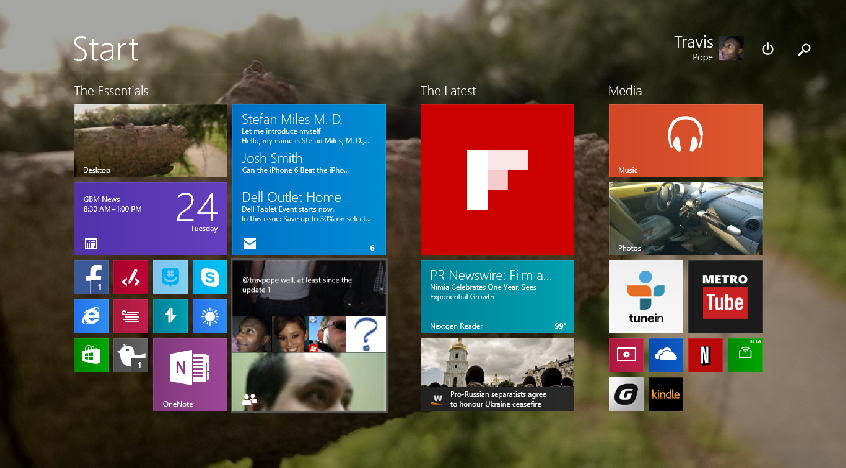Image resolution: width=846 pixels, height=468 pixels.
Task: Click the search magnifier button
Action: [804, 50]
